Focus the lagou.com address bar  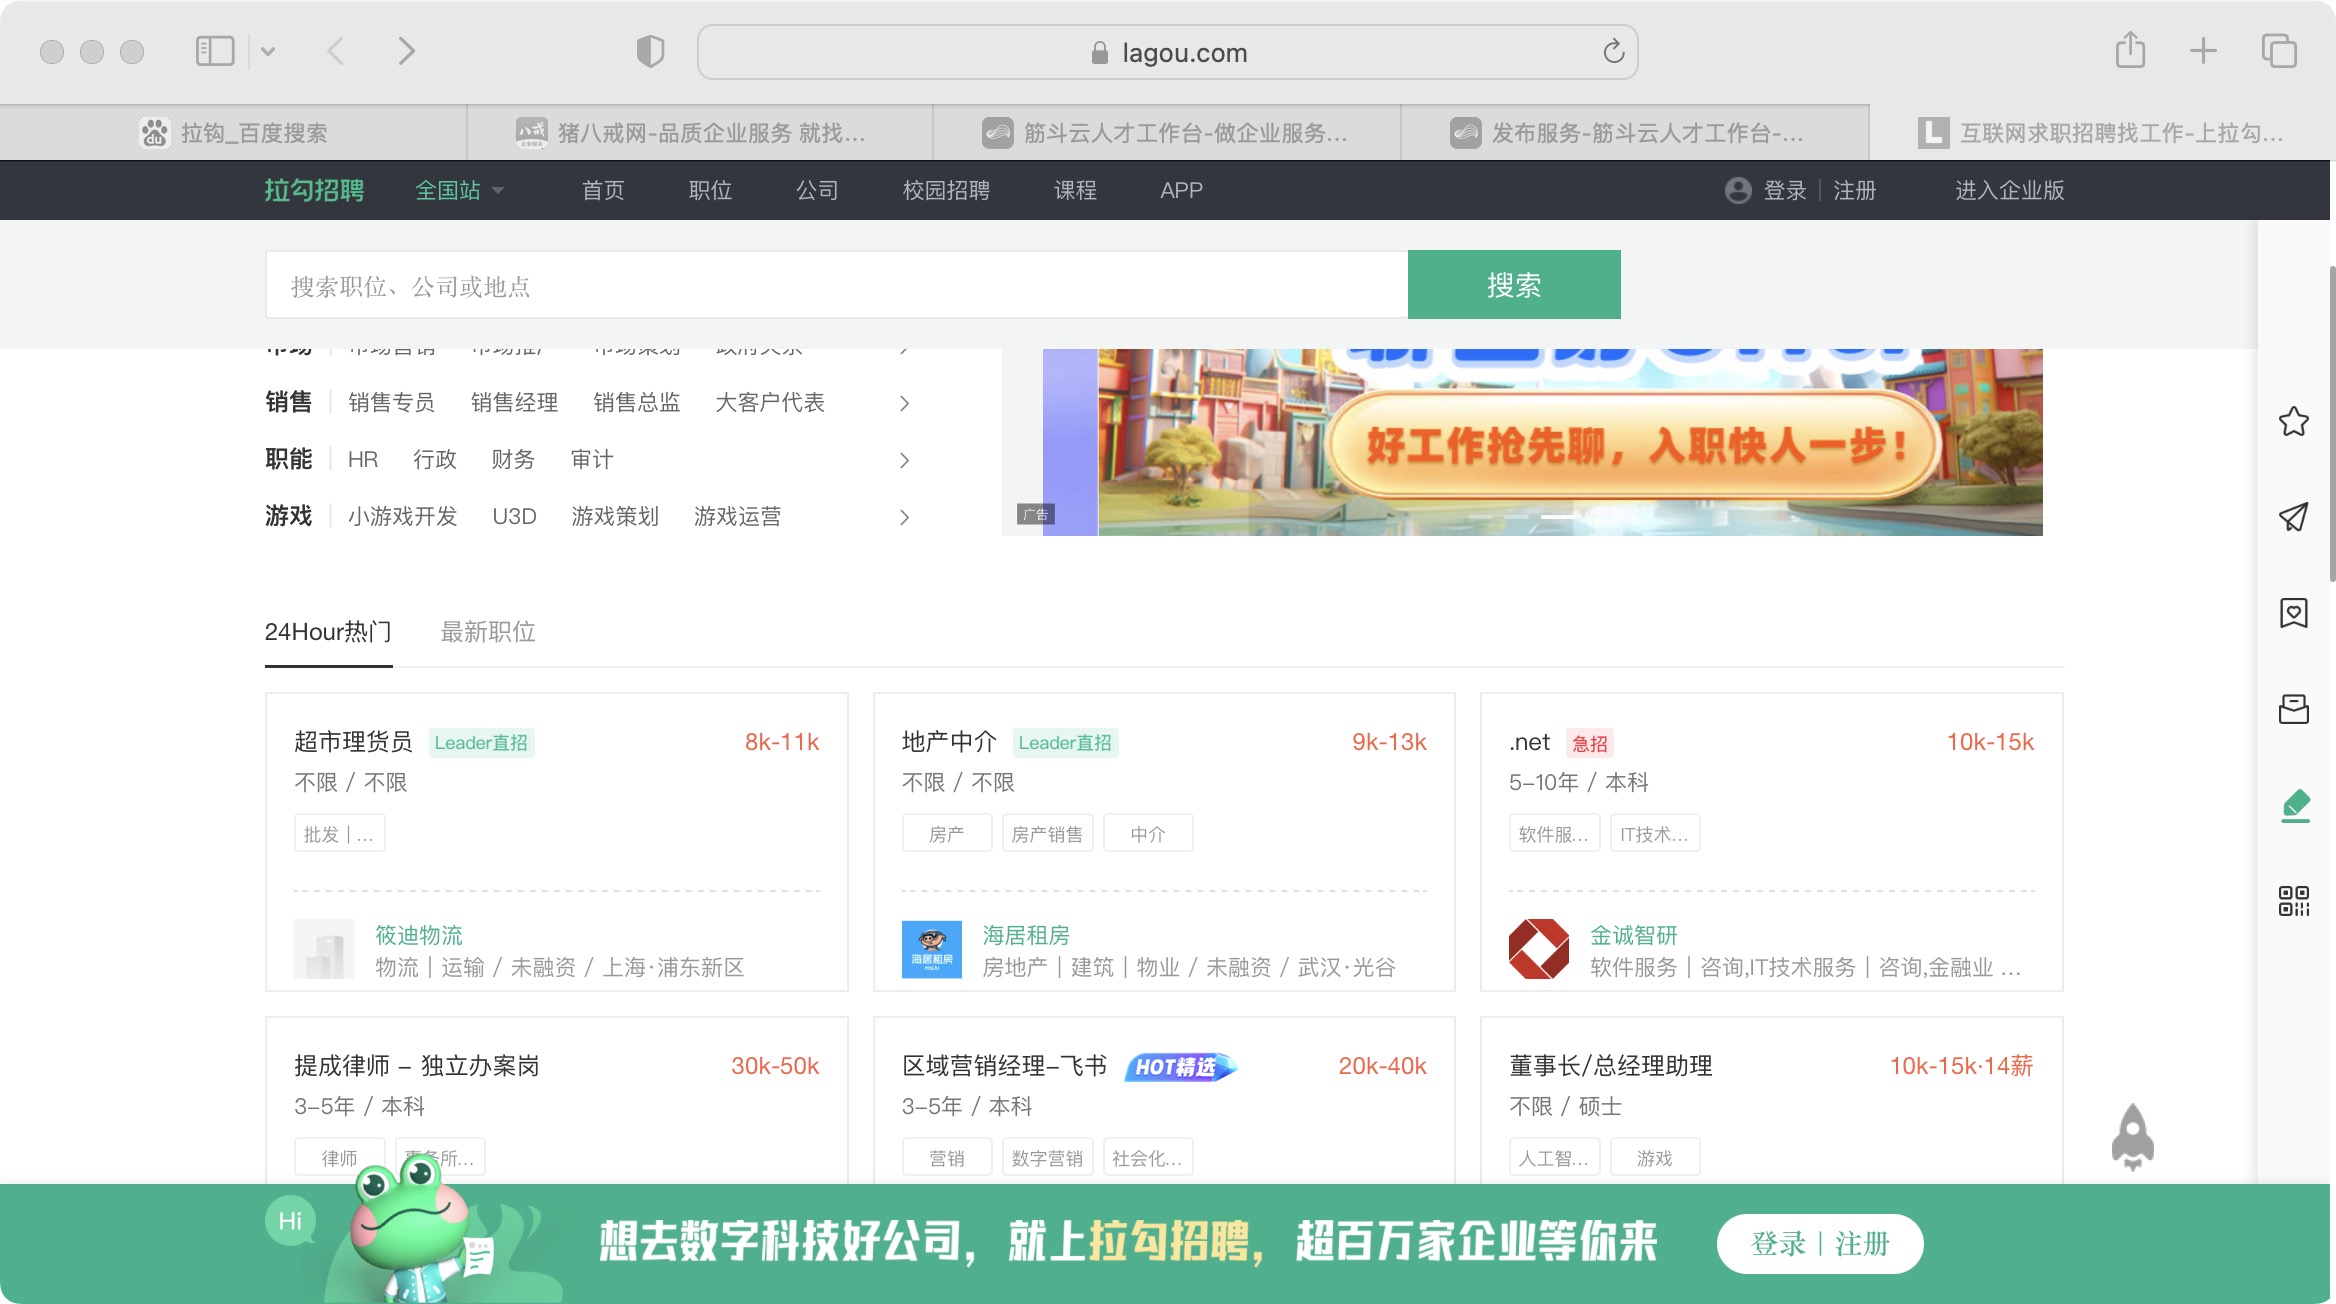coord(1167,52)
